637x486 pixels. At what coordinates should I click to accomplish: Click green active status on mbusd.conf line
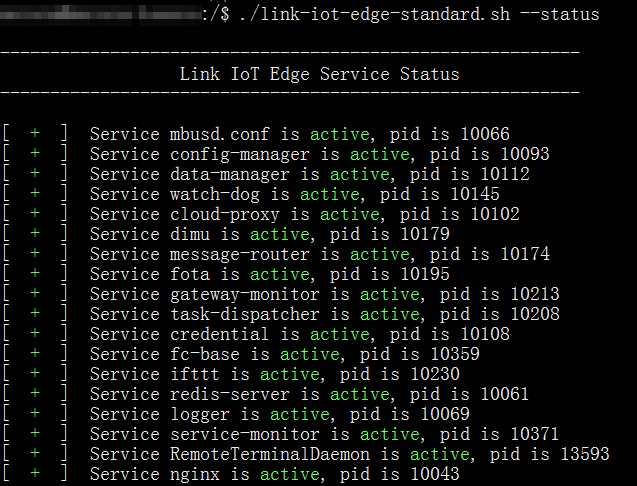340,134
